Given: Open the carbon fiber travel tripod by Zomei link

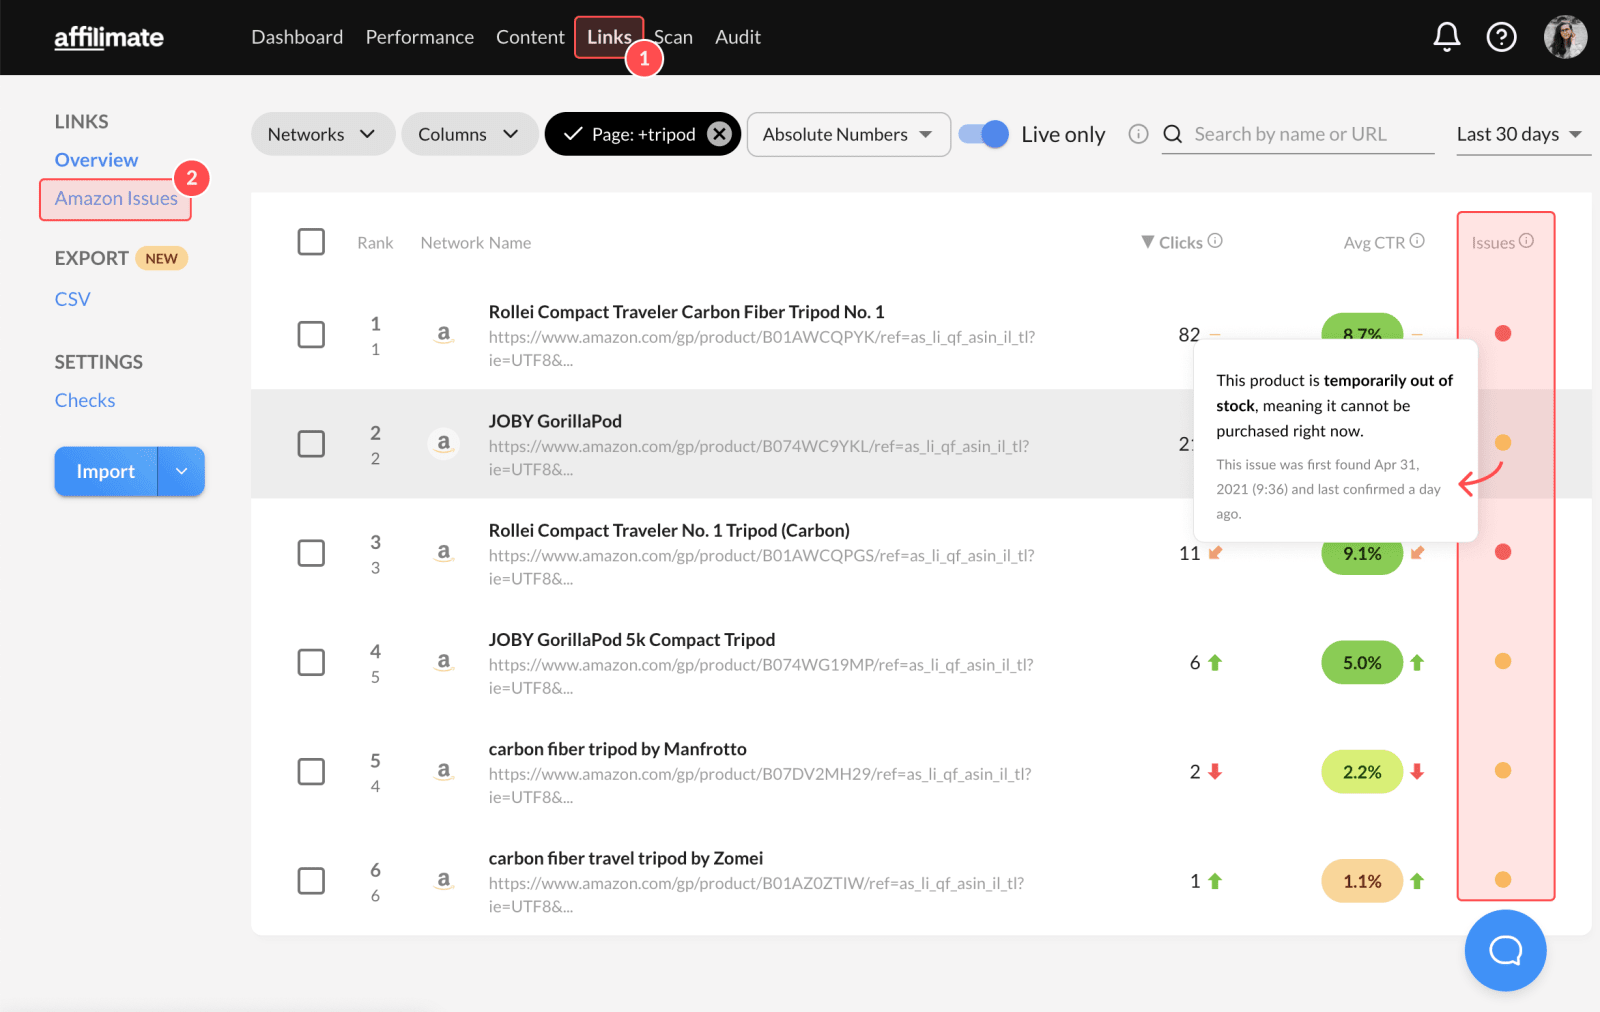Looking at the screenshot, I should pos(626,858).
